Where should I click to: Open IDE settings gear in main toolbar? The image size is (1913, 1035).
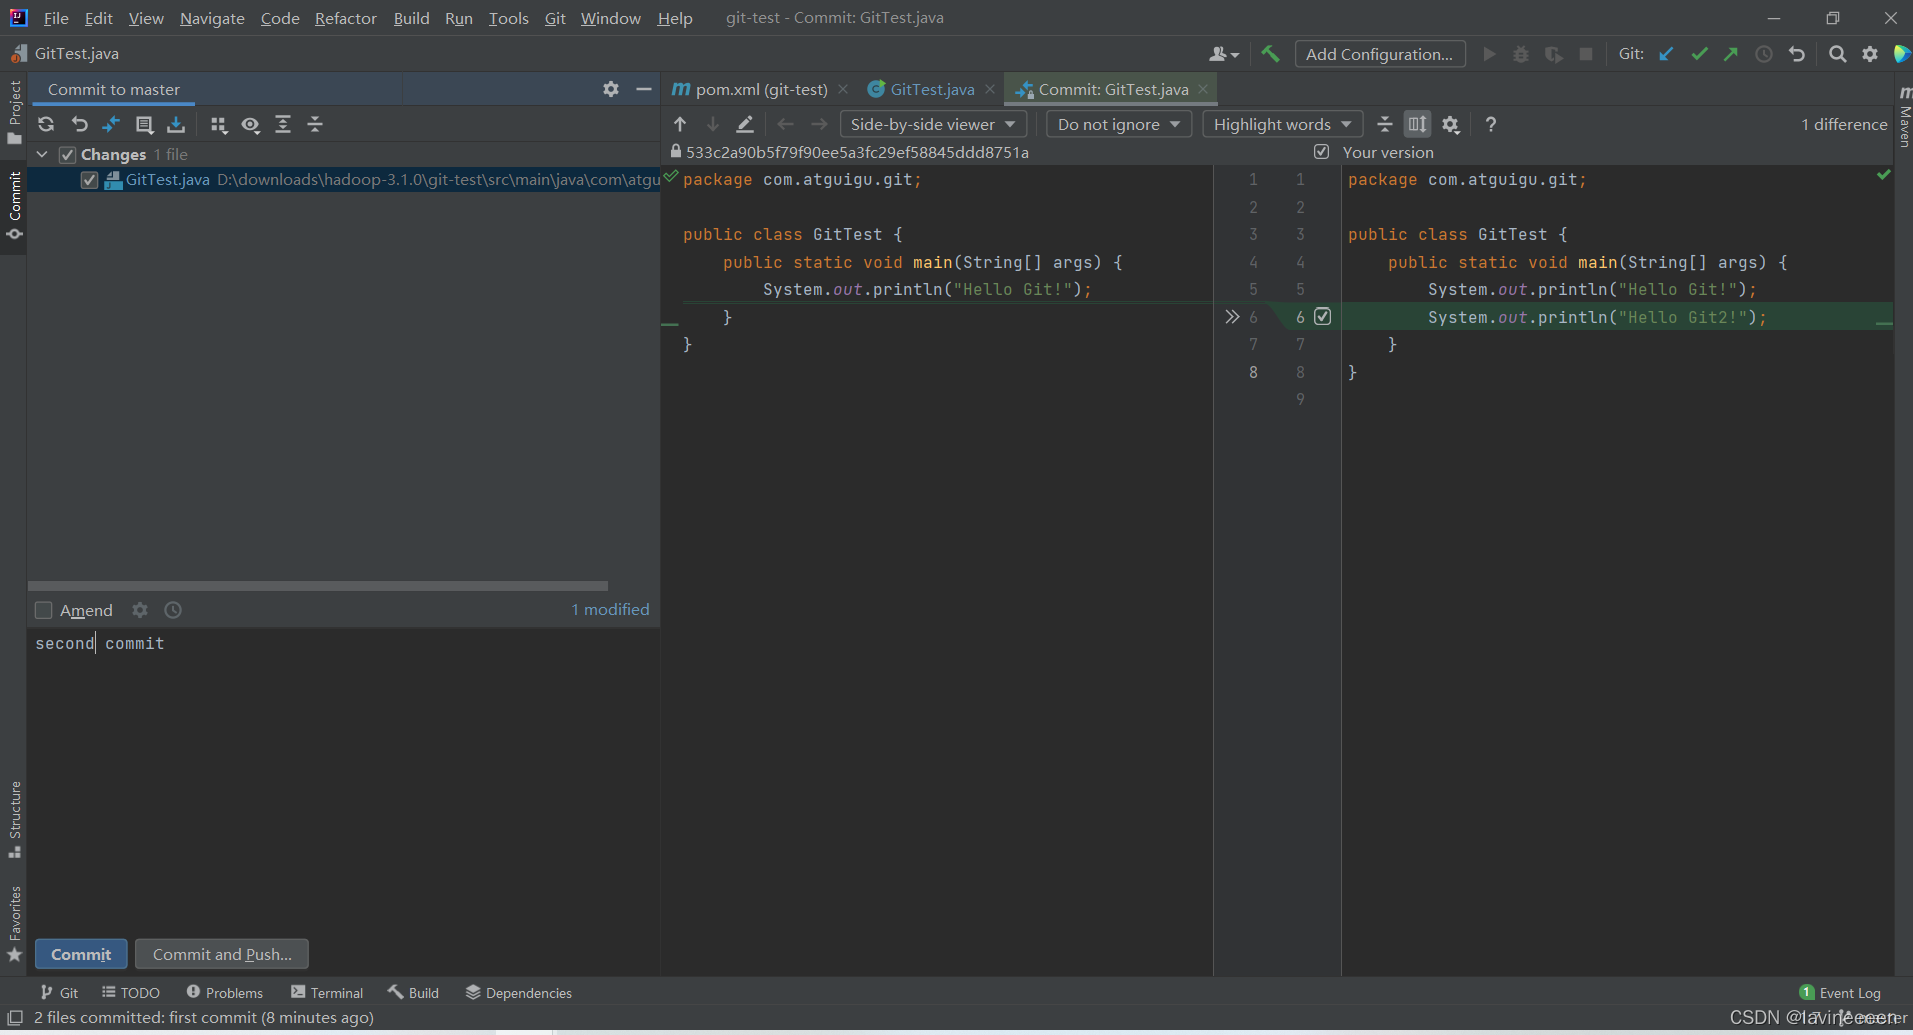coord(1870,54)
